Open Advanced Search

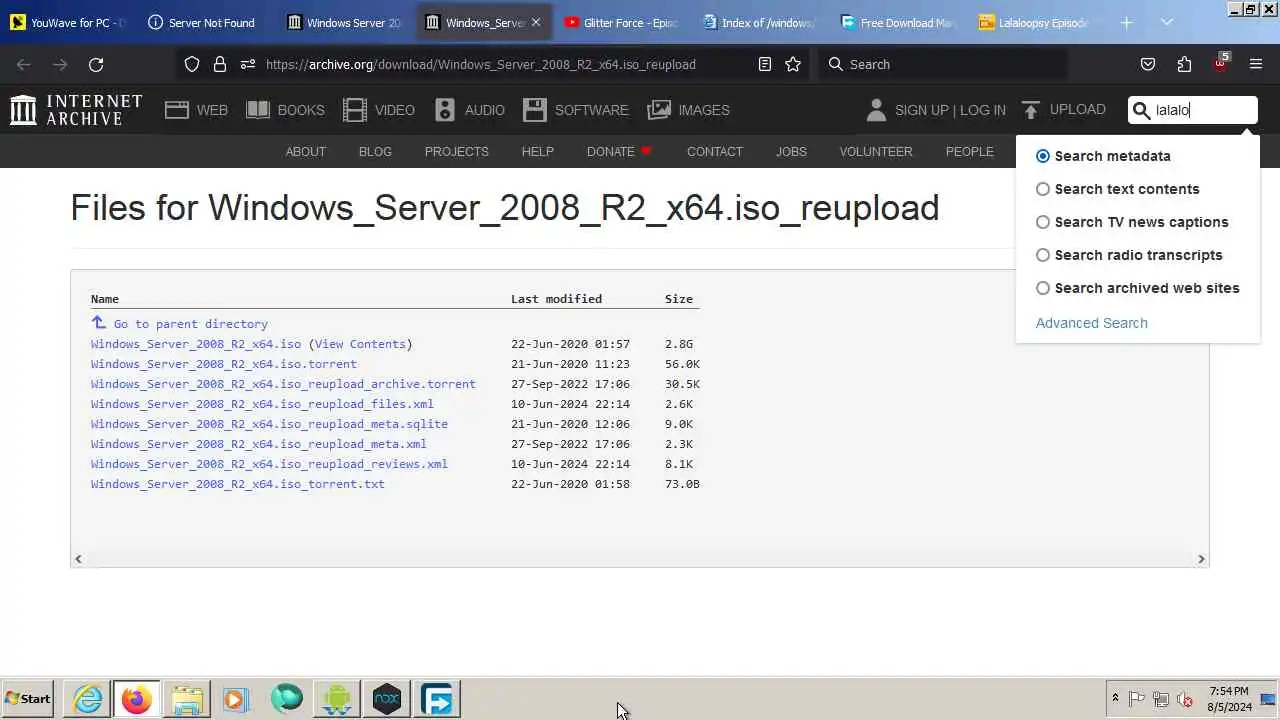[1092, 323]
